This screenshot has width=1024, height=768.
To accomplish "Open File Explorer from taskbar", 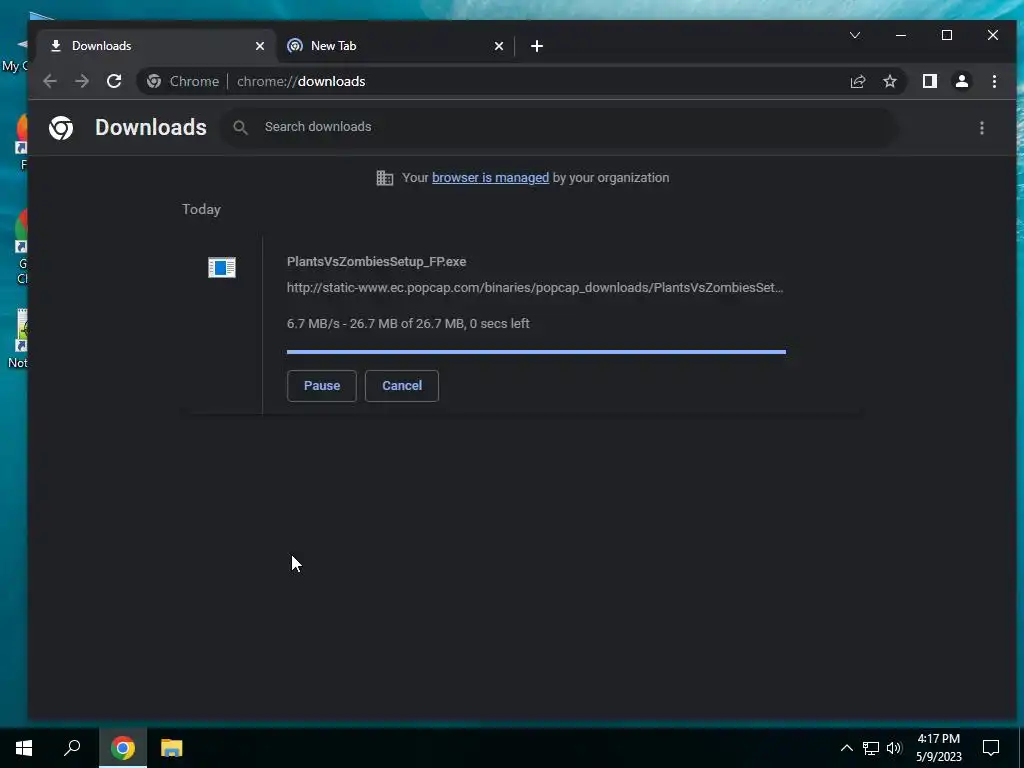I will (171, 748).
